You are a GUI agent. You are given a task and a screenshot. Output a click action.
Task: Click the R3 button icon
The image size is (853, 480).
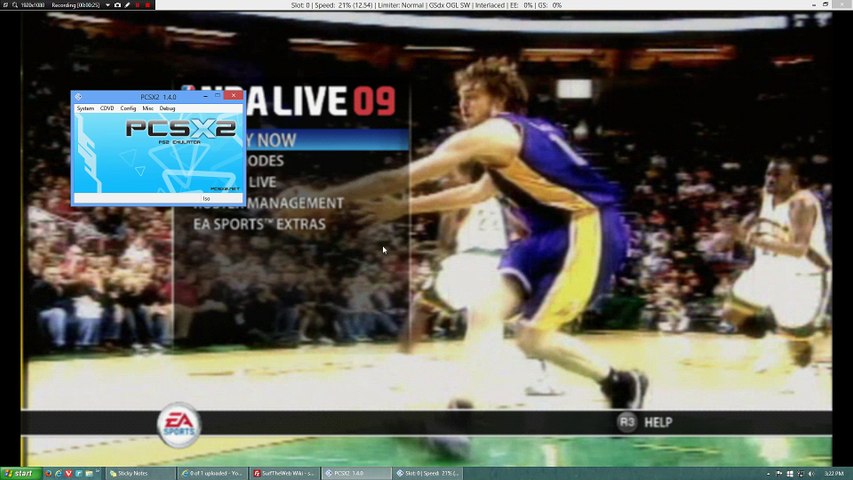click(627, 422)
